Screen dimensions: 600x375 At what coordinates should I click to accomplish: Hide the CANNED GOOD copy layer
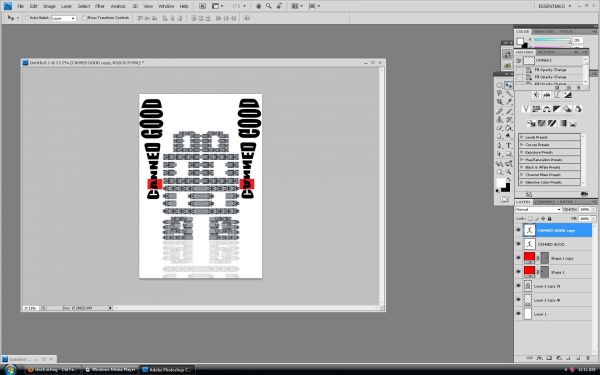coord(518,230)
